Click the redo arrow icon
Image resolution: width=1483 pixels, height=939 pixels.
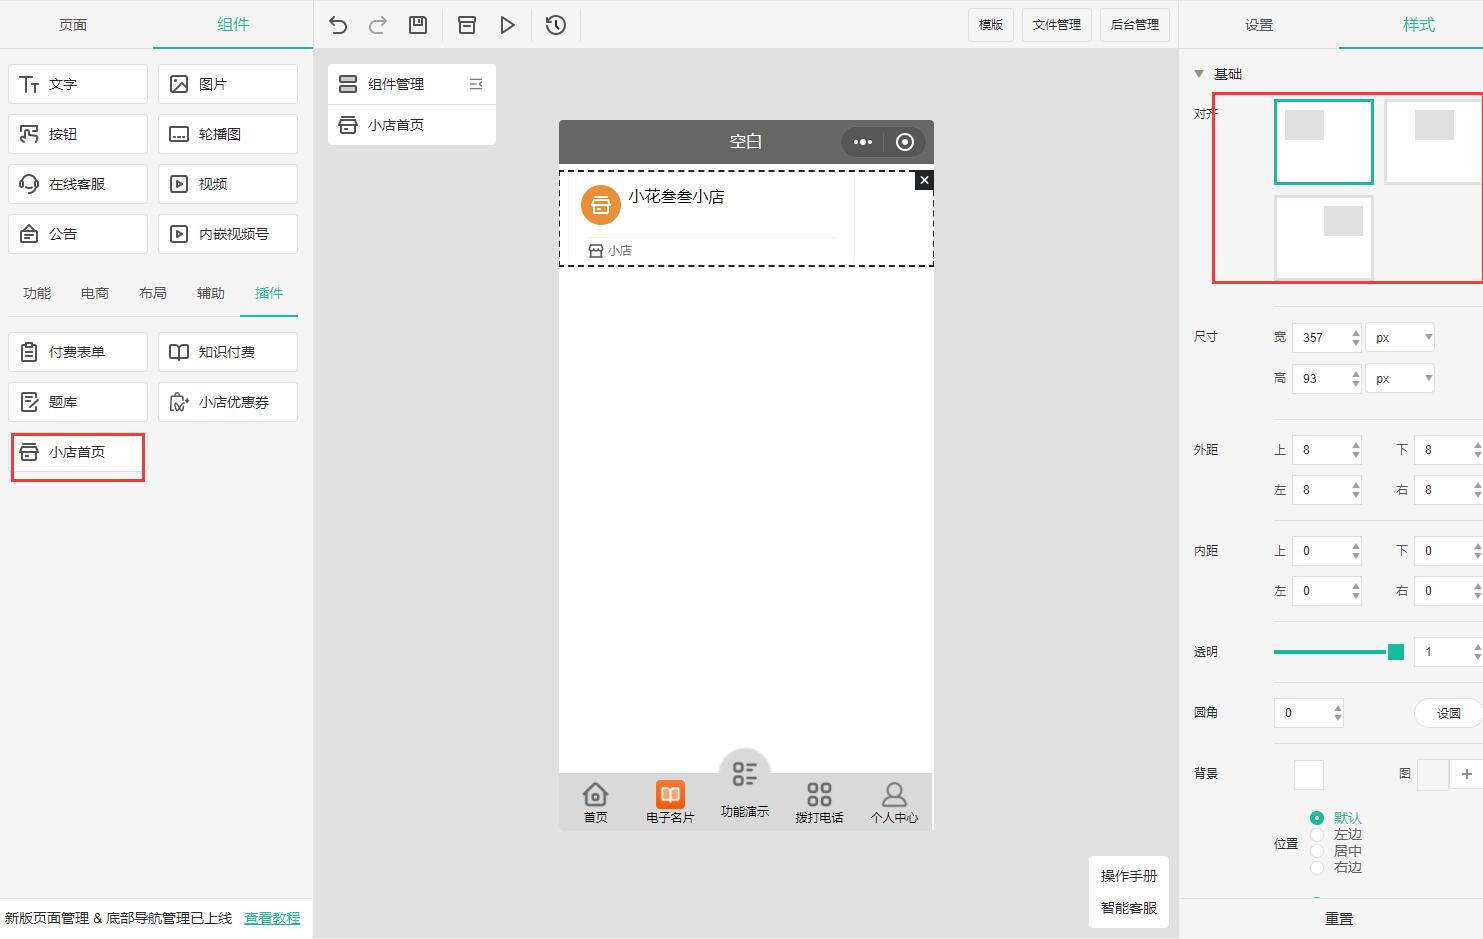tap(378, 25)
